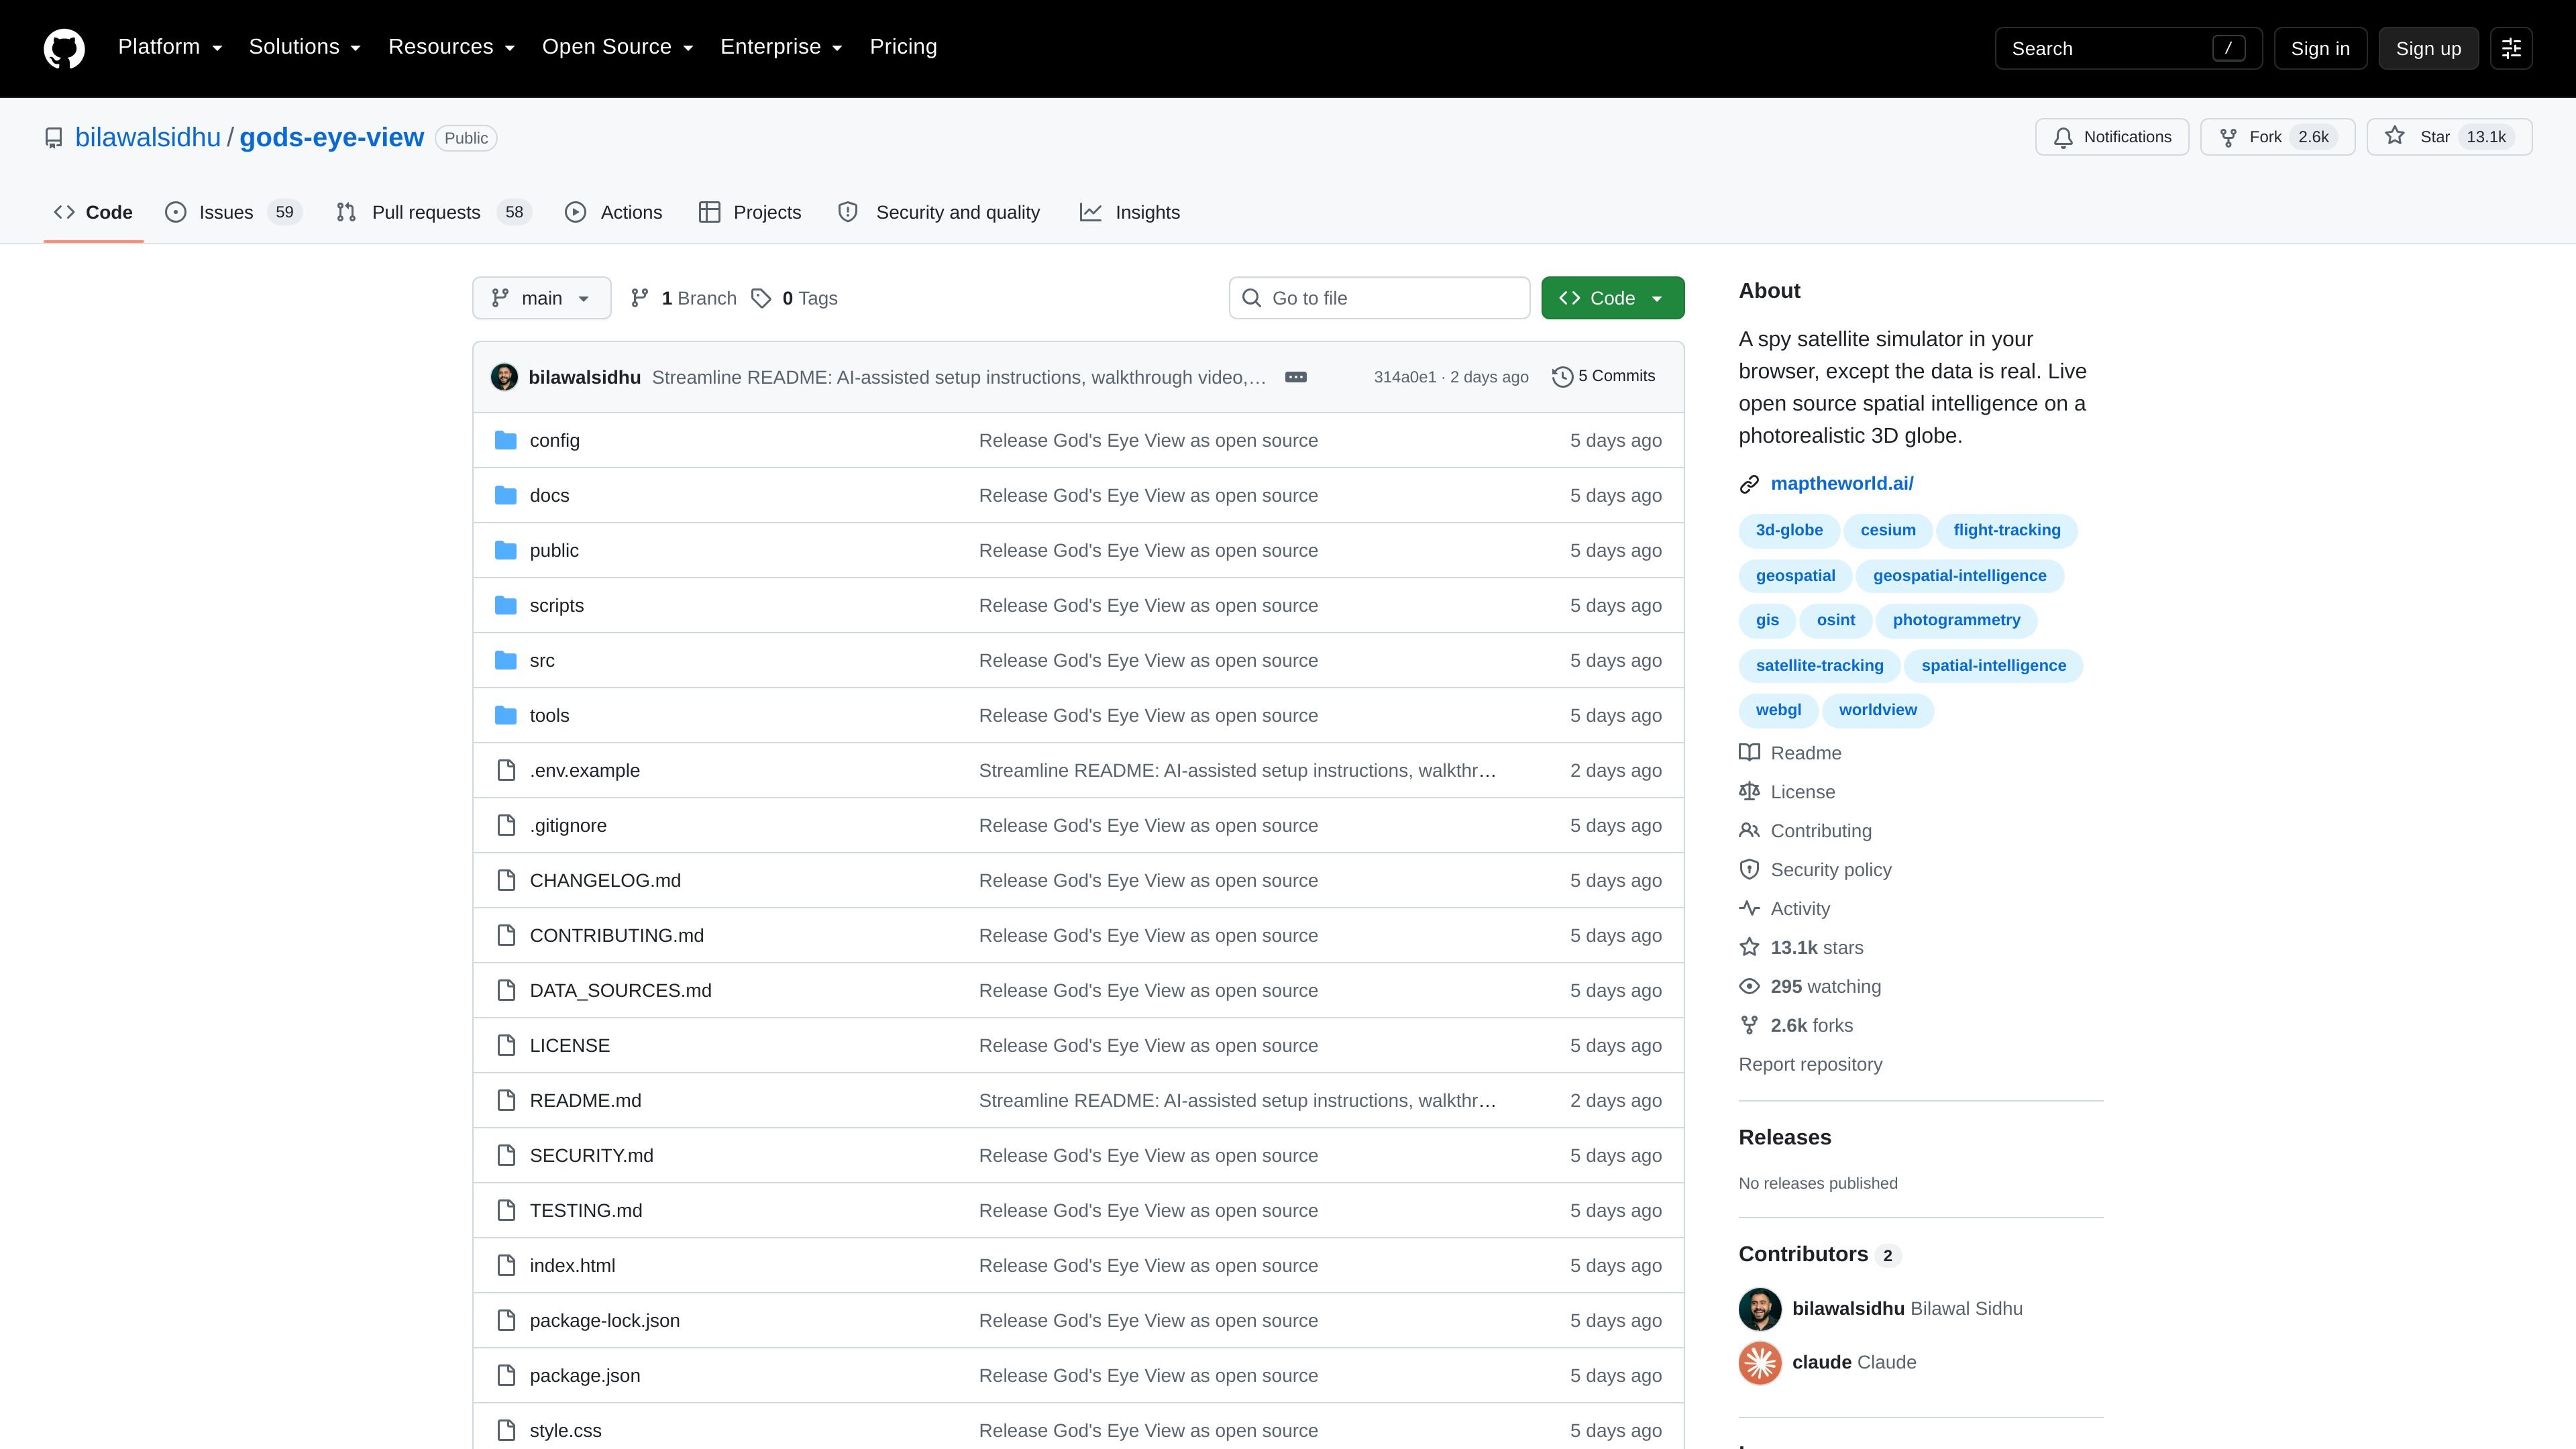Click the .env.example file icon
2576x1449 pixels.
(506, 770)
